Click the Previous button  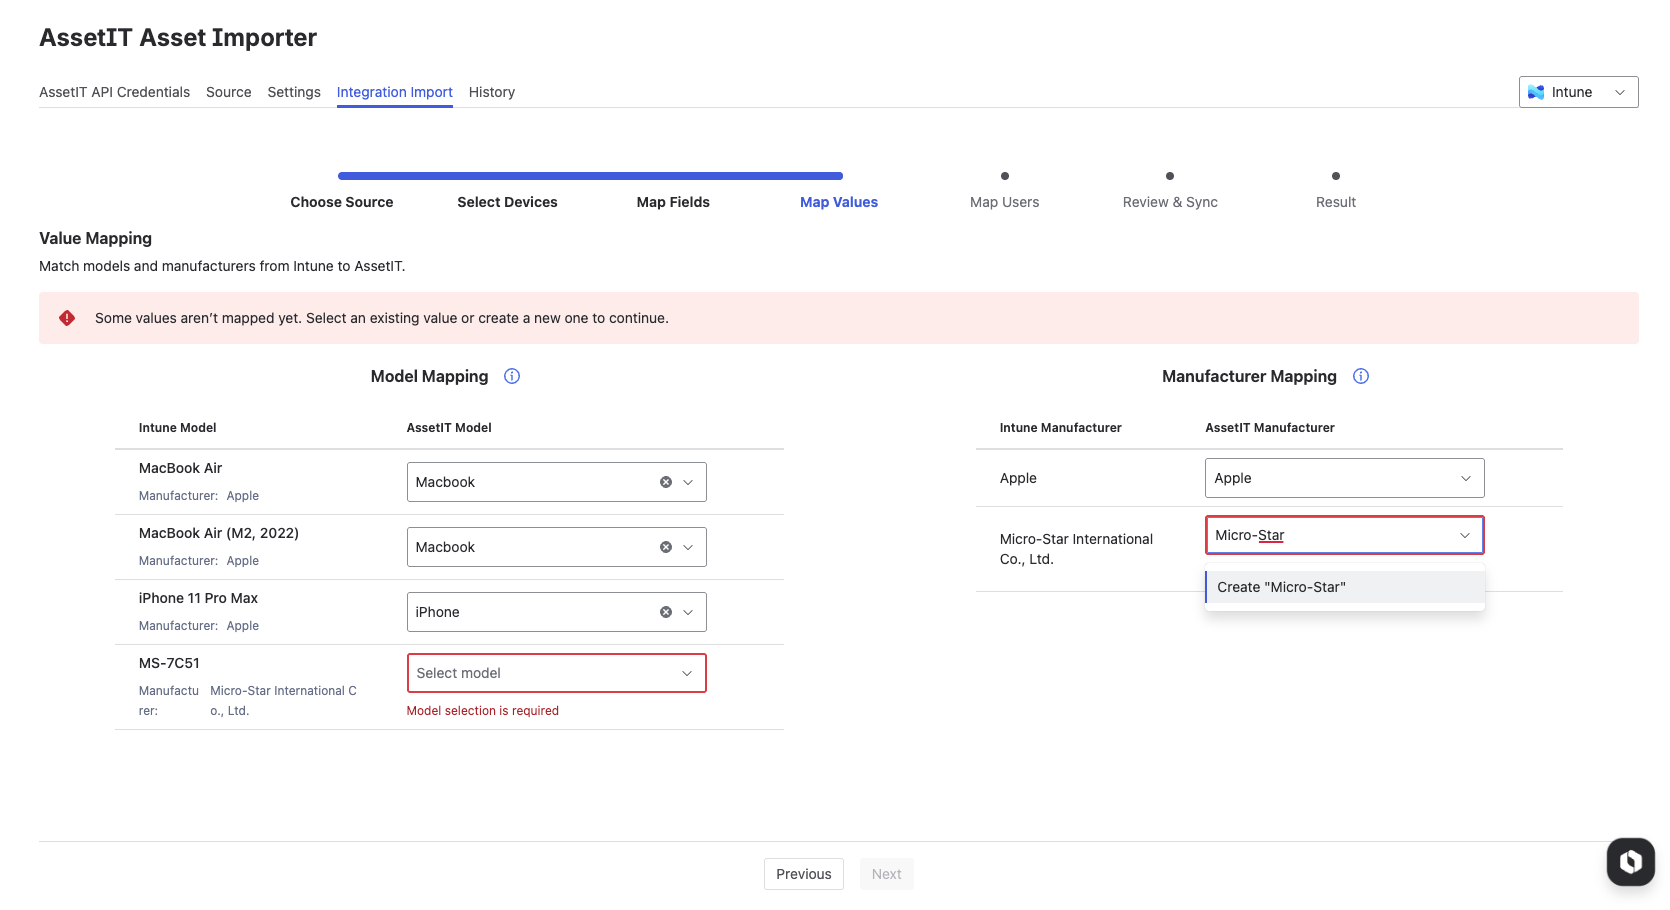803,874
